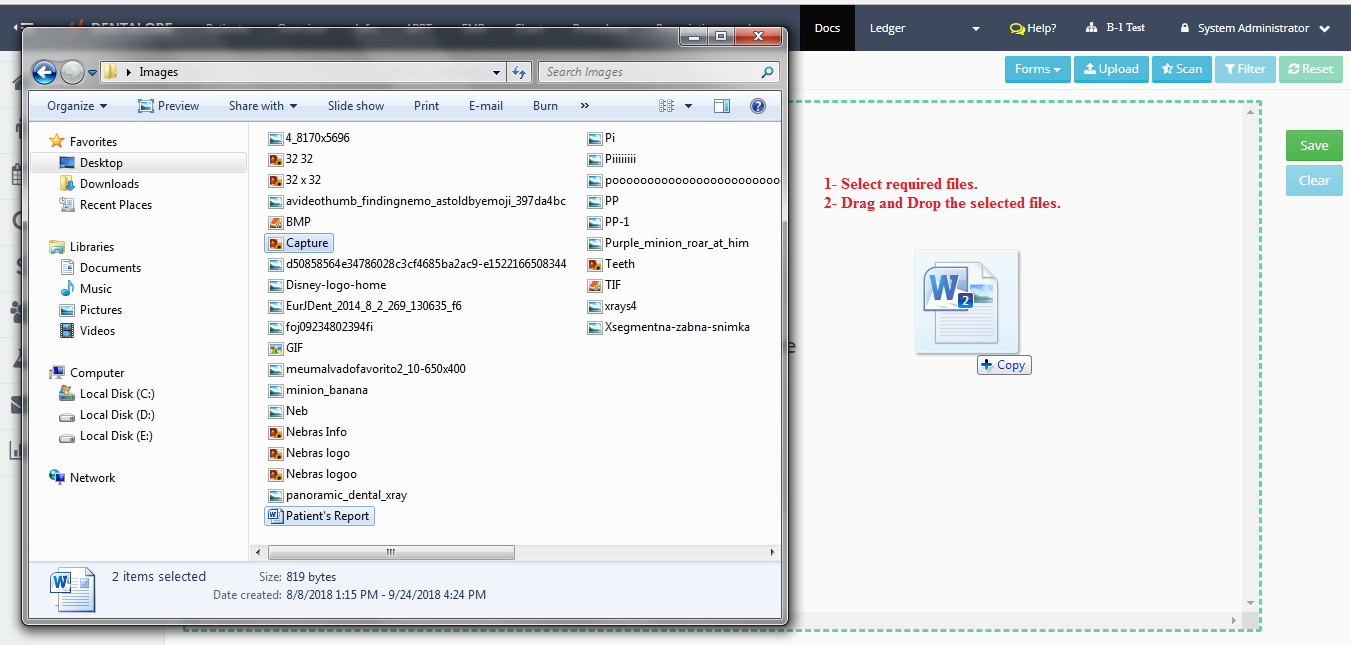Click Slide show in Explorer toolbar

point(355,106)
